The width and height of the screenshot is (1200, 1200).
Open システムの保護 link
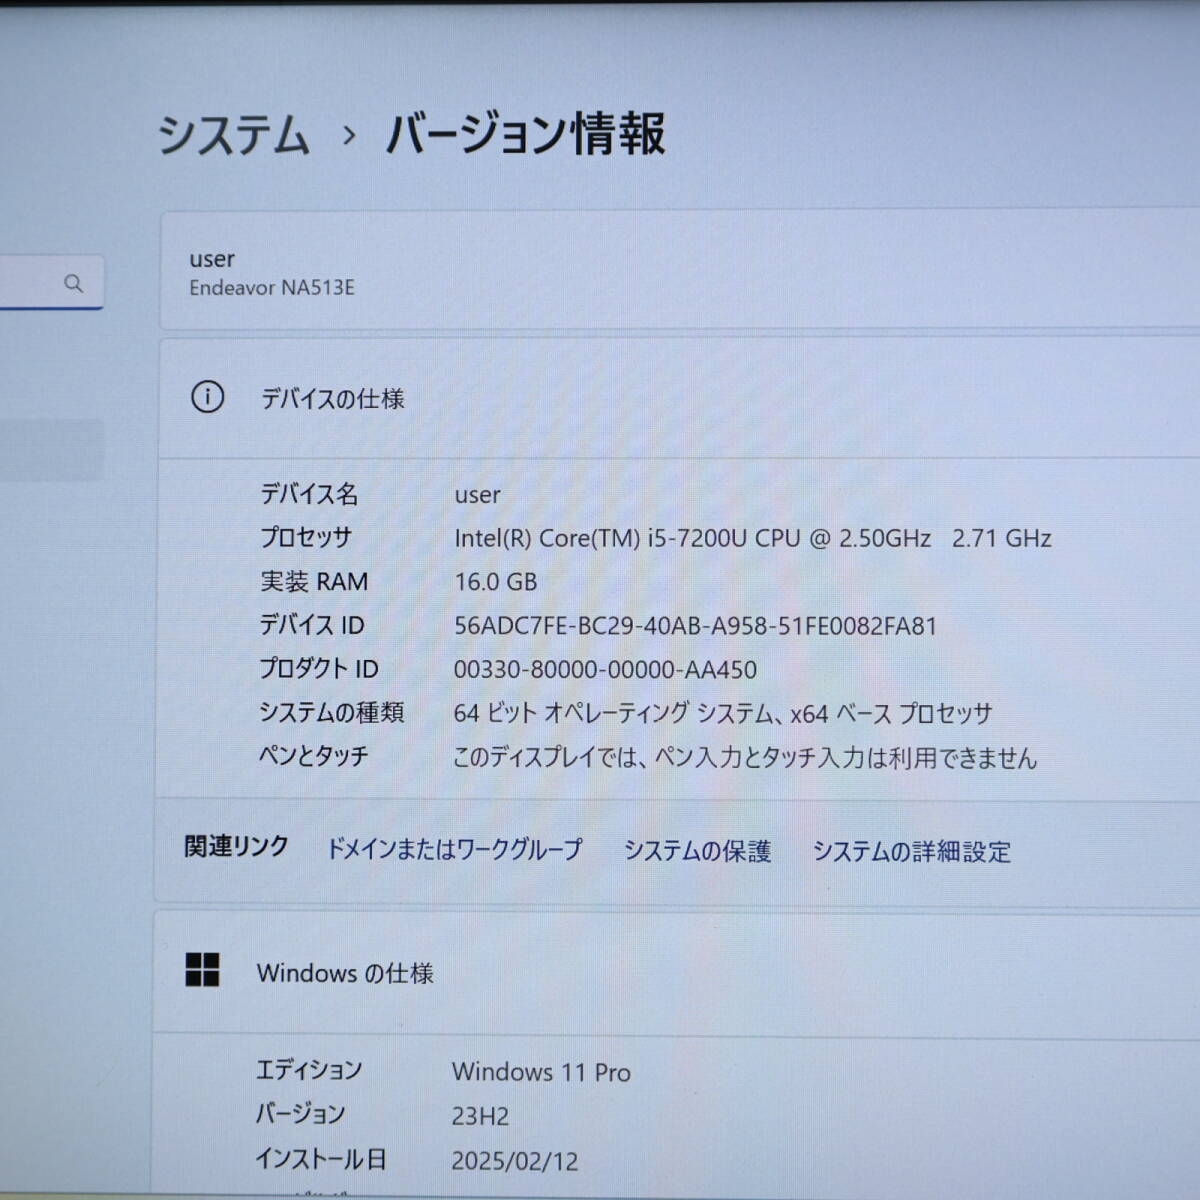click(697, 851)
